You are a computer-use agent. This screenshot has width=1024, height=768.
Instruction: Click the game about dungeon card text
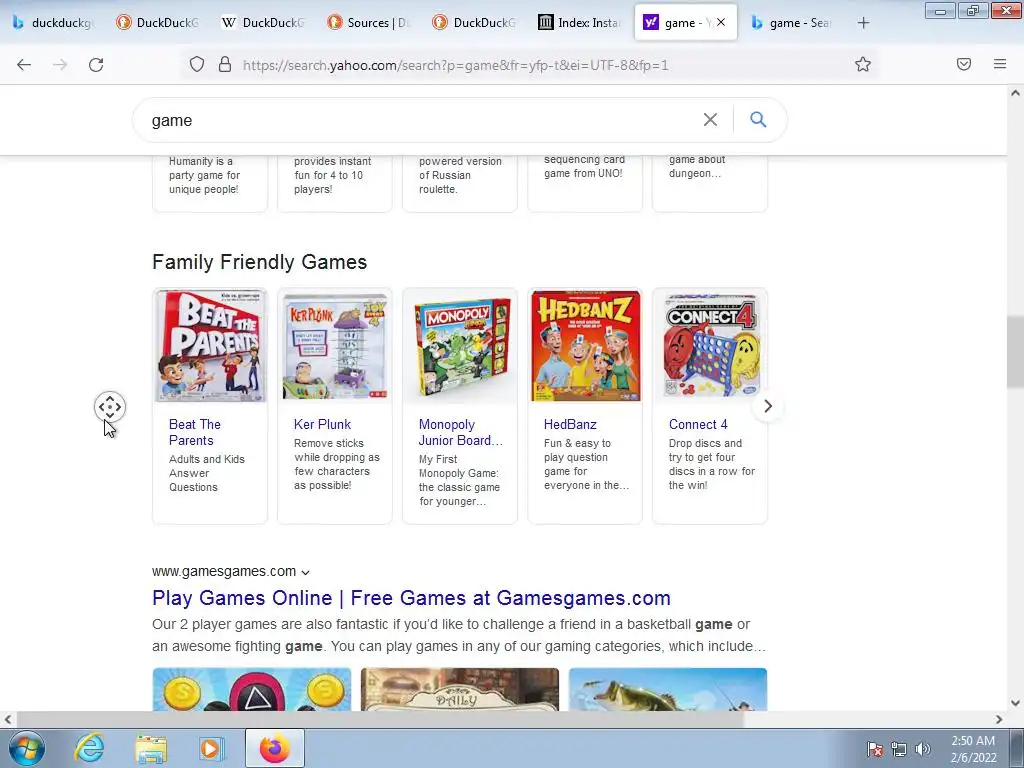(697, 167)
